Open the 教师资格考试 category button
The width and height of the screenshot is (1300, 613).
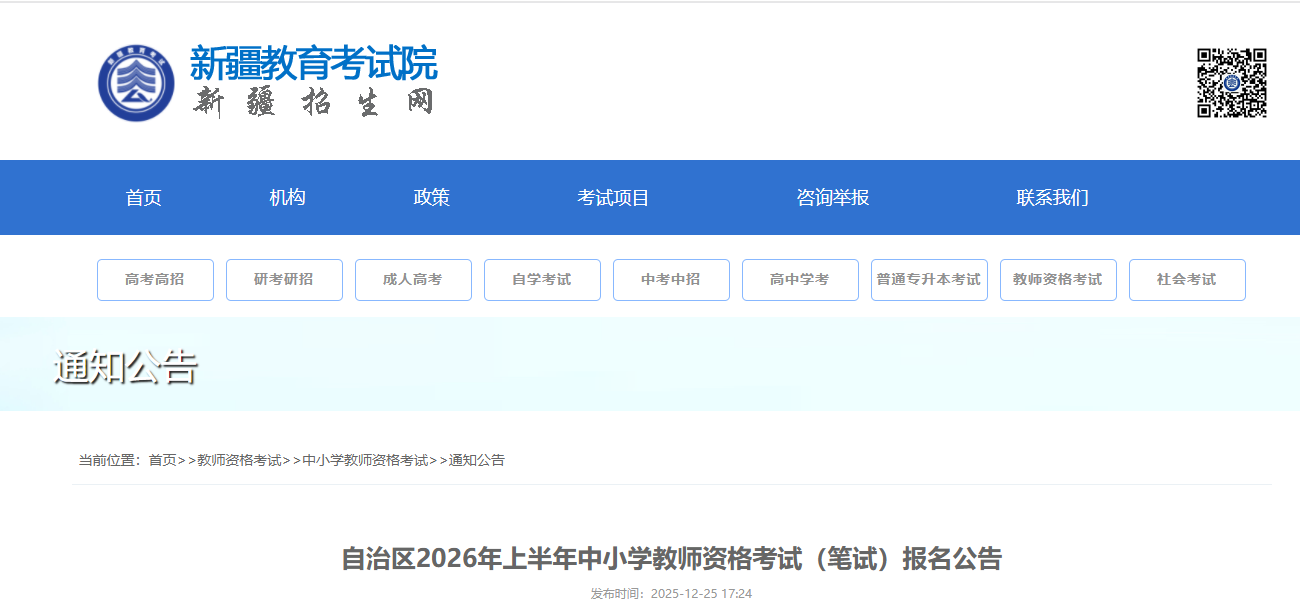[x=1058, y=280]
